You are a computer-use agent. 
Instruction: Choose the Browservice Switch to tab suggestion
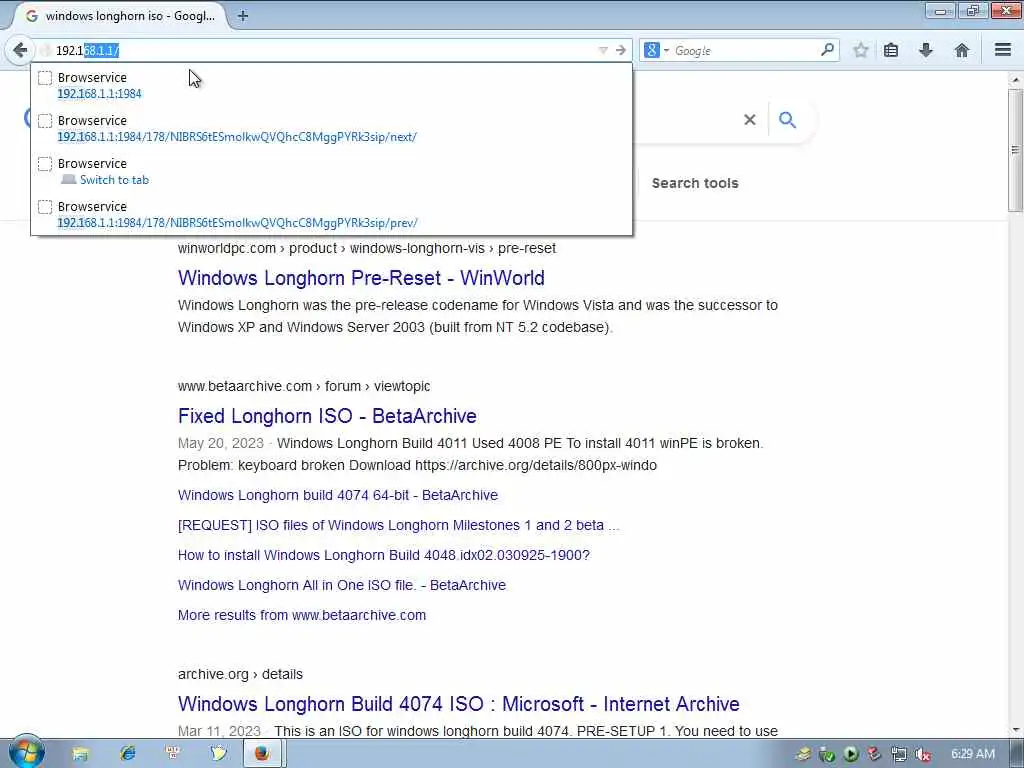[x=331, y=171]
